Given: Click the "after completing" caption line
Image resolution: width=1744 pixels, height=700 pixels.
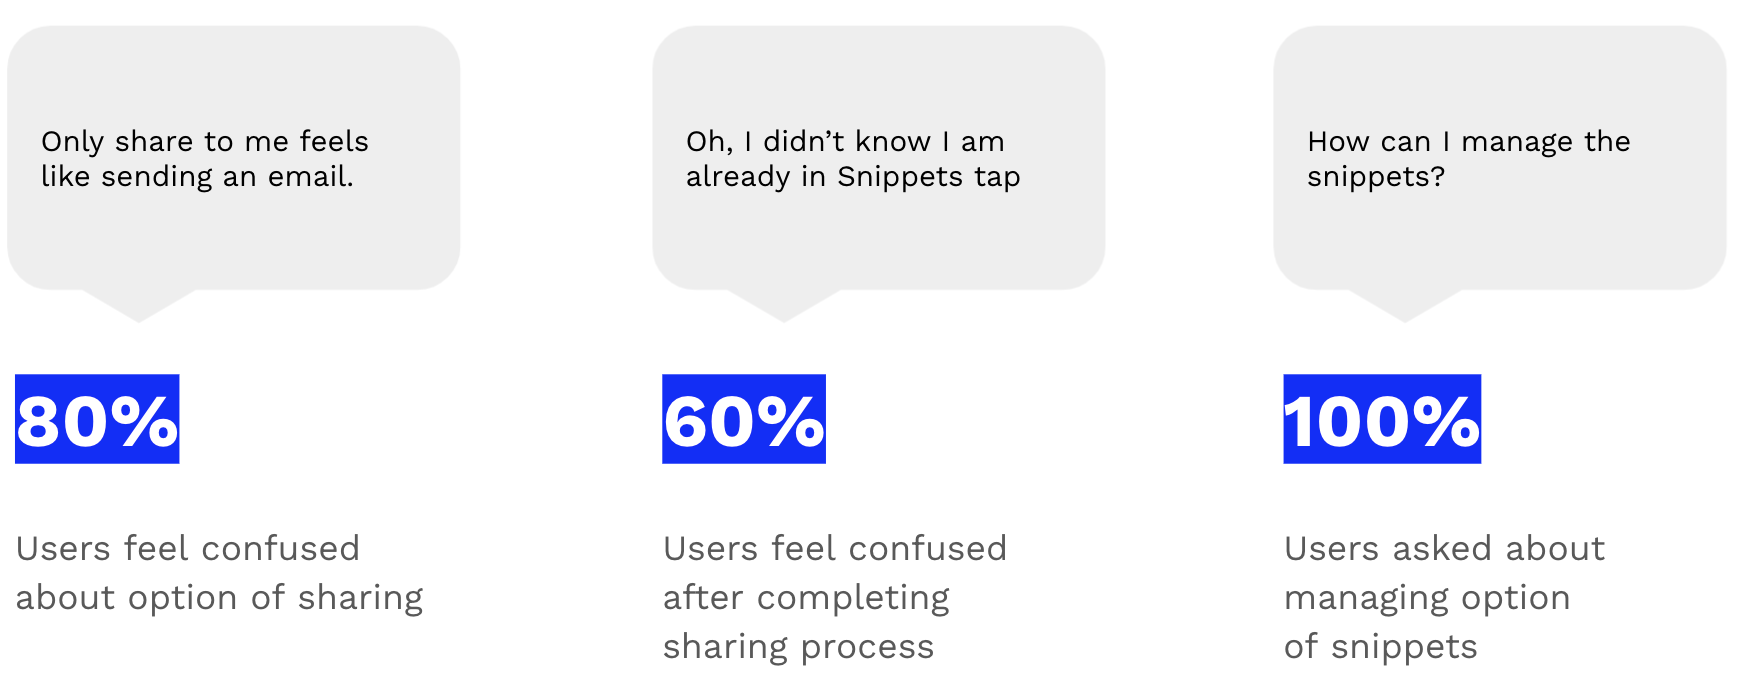Looking at the screenshot, I should pos(806,598).
